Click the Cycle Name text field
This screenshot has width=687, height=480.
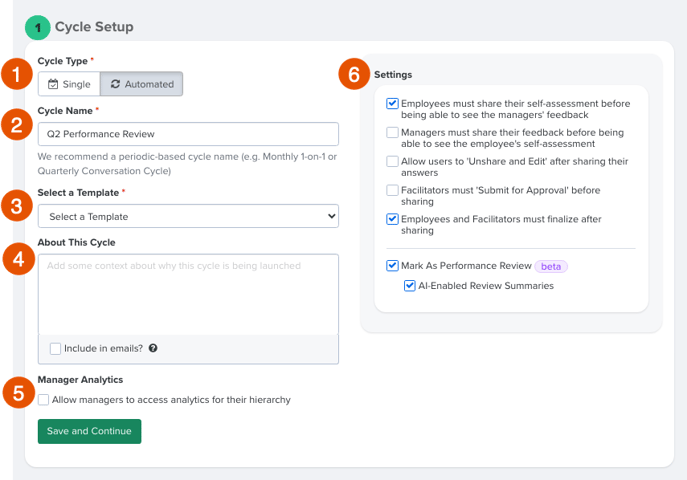tap(188, 134)
